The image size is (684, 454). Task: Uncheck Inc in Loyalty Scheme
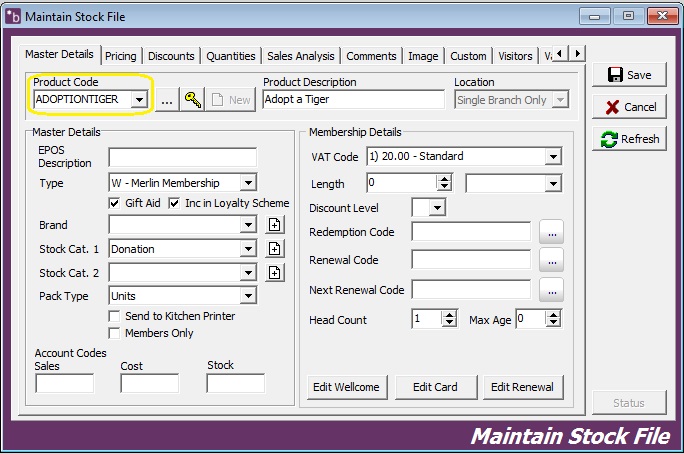pos(175,203)
